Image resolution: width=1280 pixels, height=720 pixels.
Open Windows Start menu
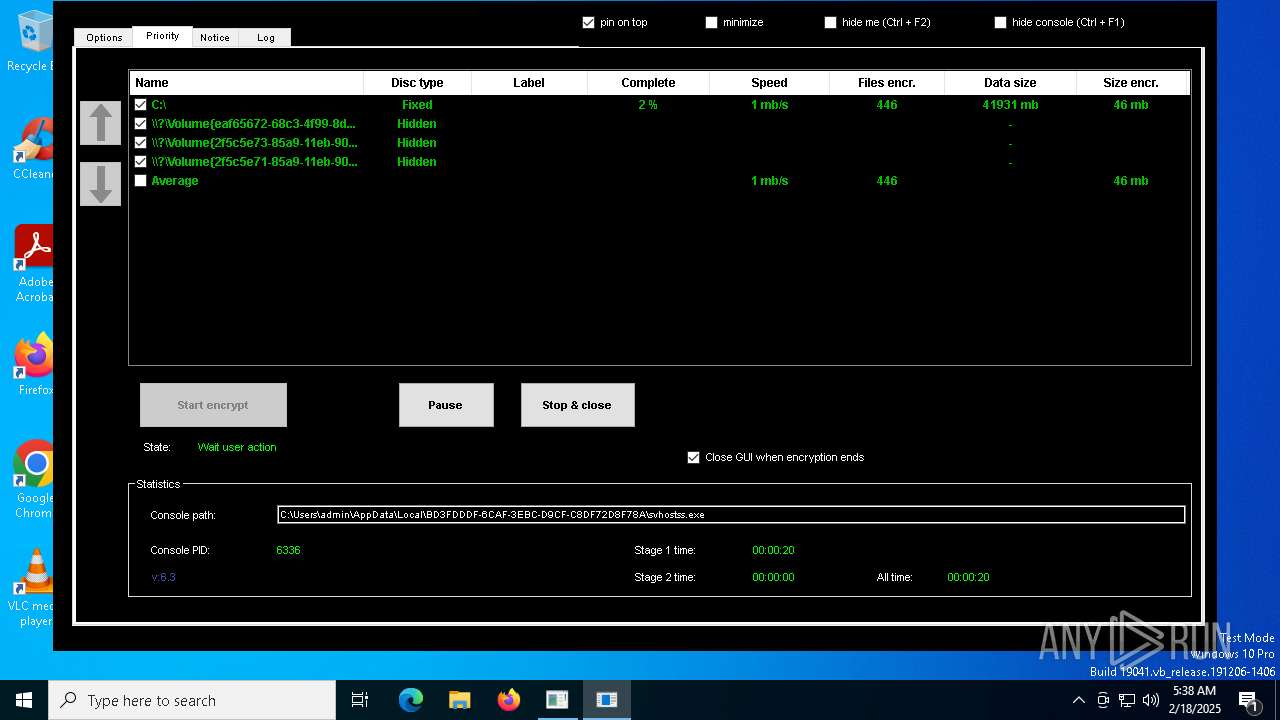pyautogui.click(x=24, y=700)
